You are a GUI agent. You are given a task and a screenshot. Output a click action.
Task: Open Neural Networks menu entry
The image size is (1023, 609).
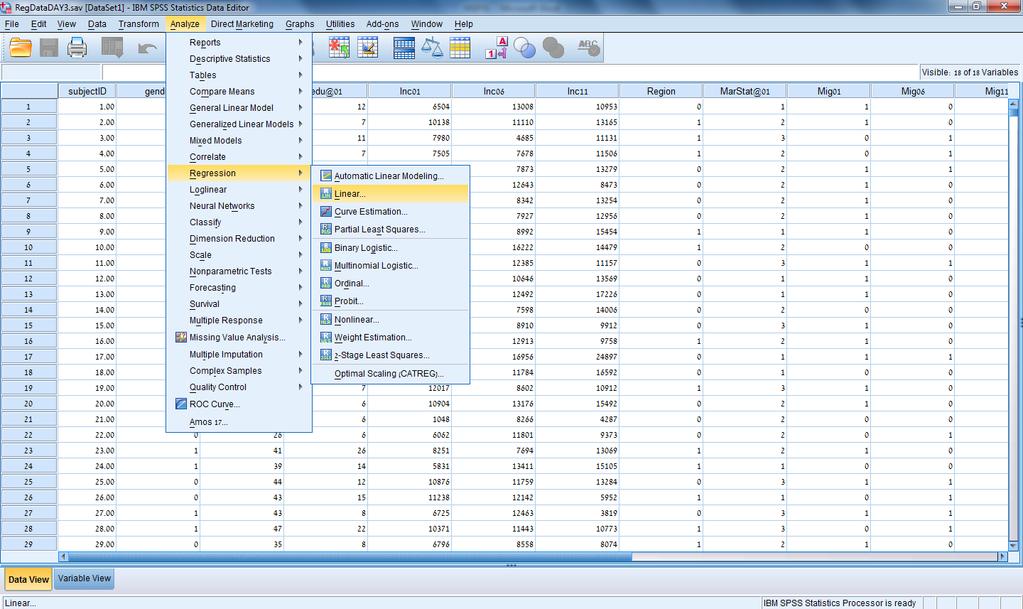[239, 206]
